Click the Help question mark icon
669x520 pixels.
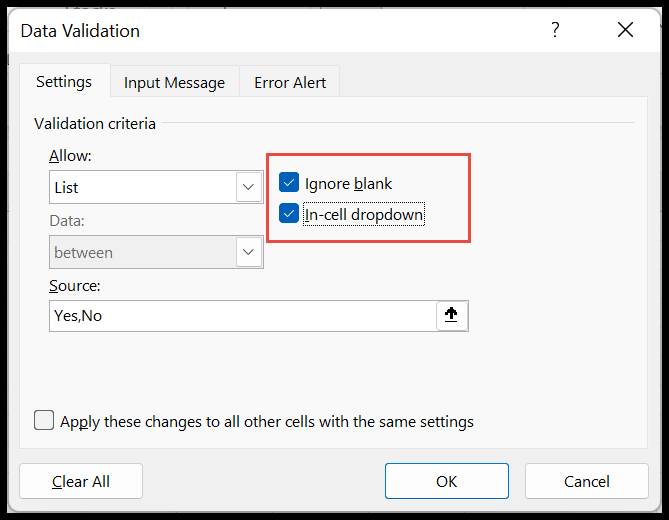coord(555,30)
